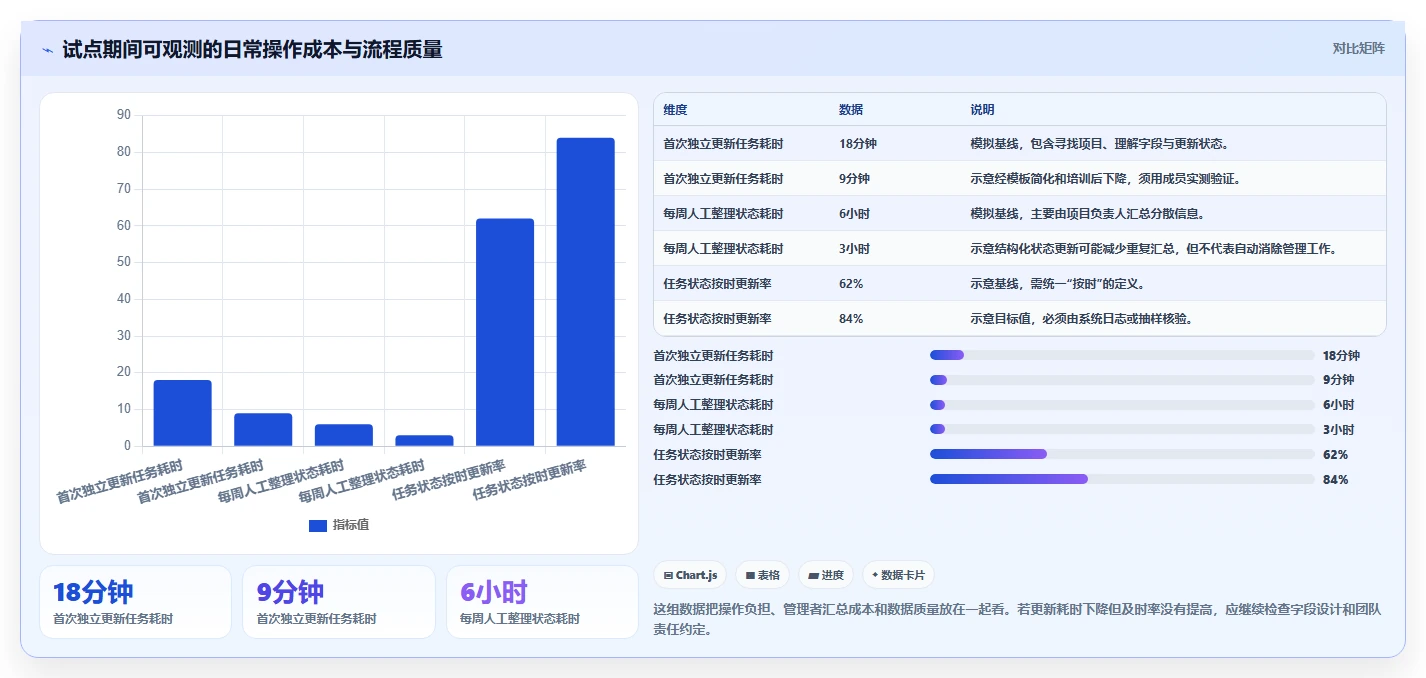Click the 9分钟 cell in the table

coord(855,179)
